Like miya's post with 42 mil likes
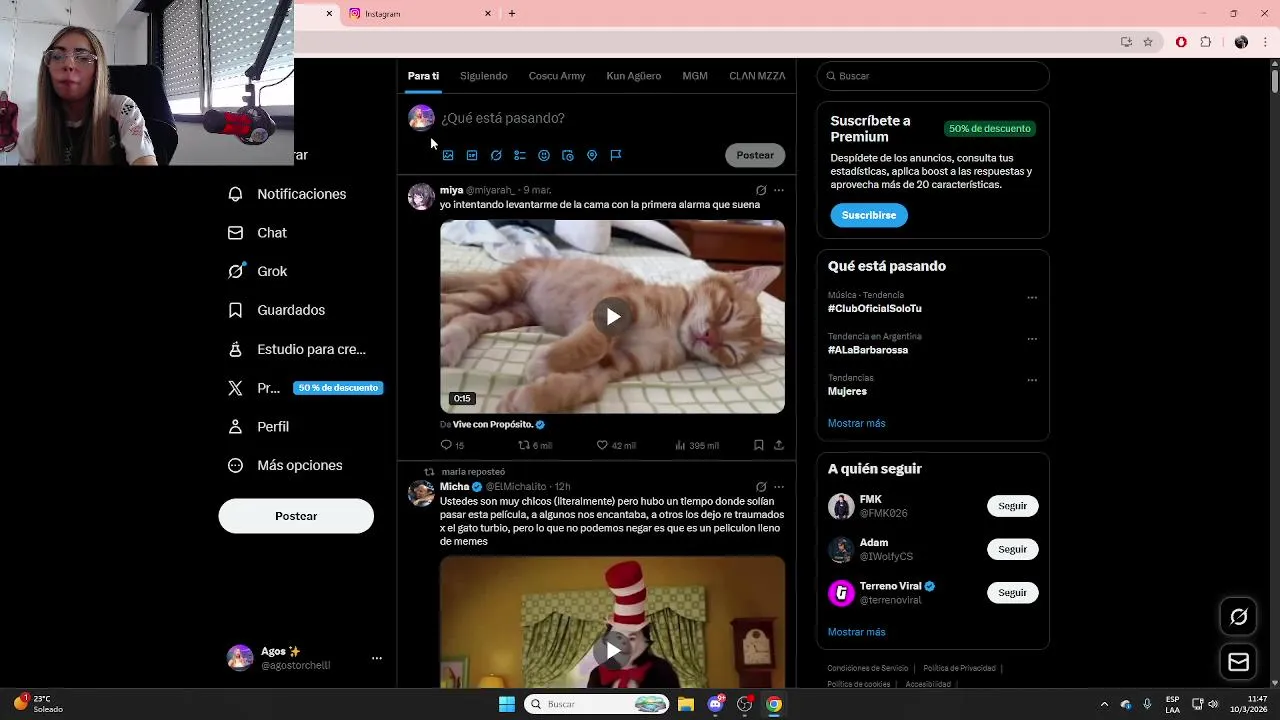The width and height of the screenshot is (1280, 720). [x=615, y=445]
